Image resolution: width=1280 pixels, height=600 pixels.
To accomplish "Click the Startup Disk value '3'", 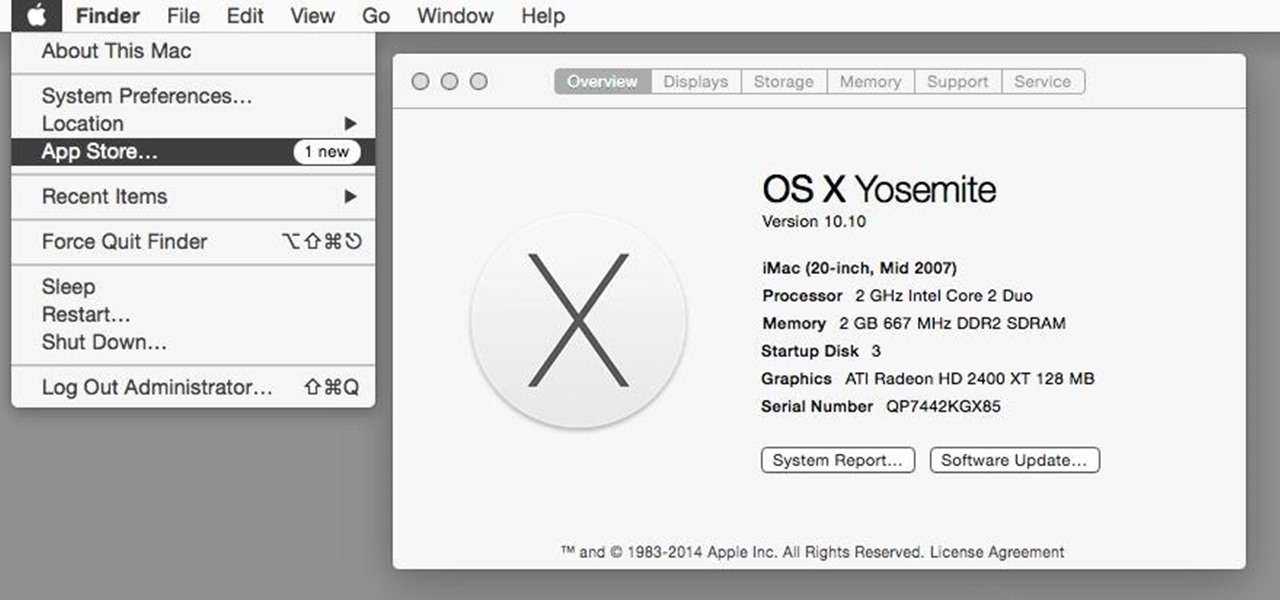I will [x=876, y=352].
